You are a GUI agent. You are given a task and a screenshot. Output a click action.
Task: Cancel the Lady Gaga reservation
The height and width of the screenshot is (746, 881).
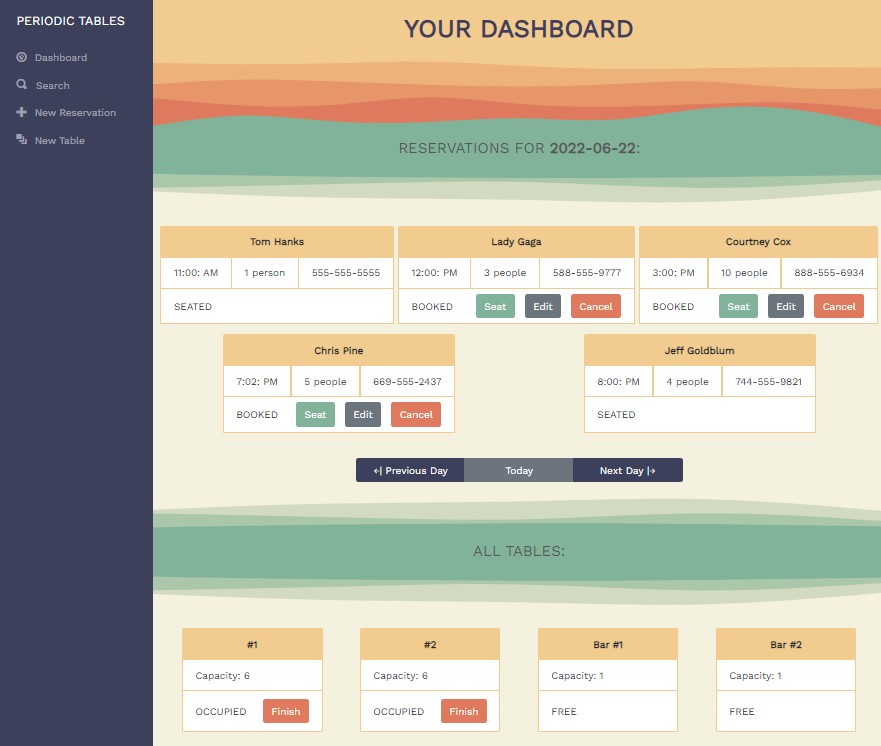pos(596,306)
